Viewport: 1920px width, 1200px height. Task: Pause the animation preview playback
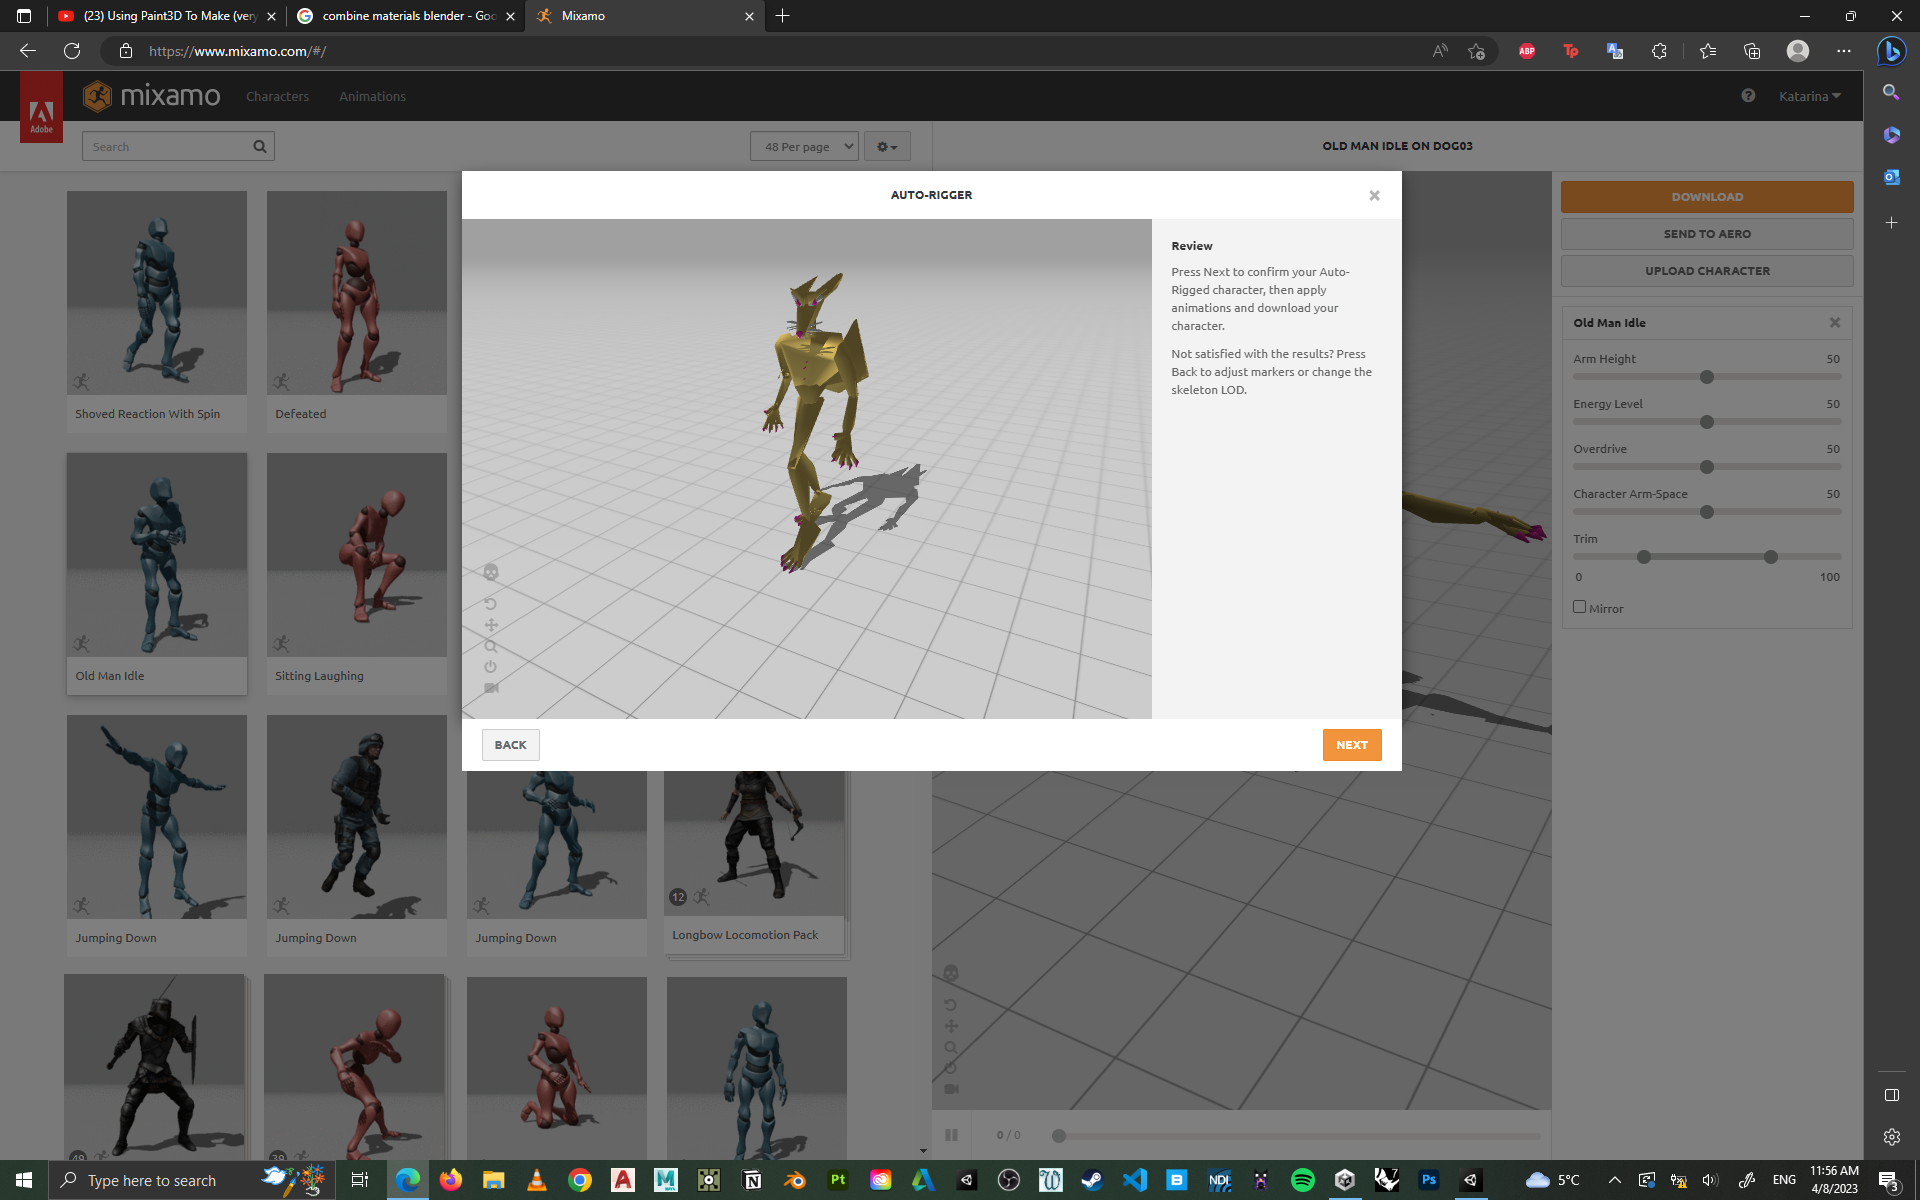(951, 1135)
